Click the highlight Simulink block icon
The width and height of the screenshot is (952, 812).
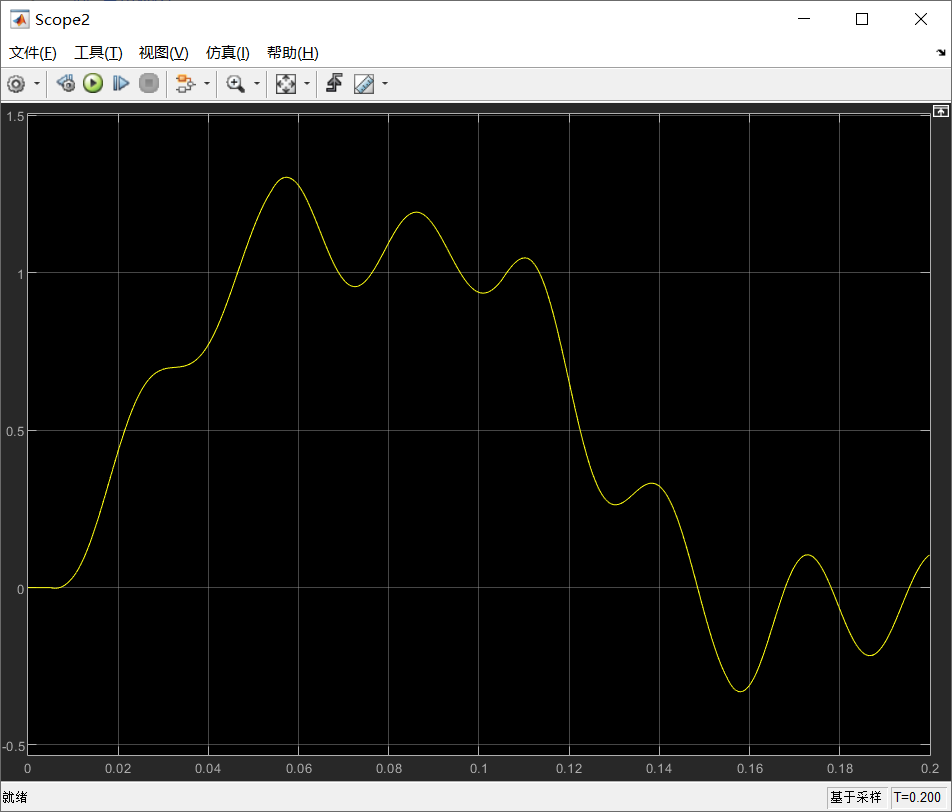[x=185, y=84]
